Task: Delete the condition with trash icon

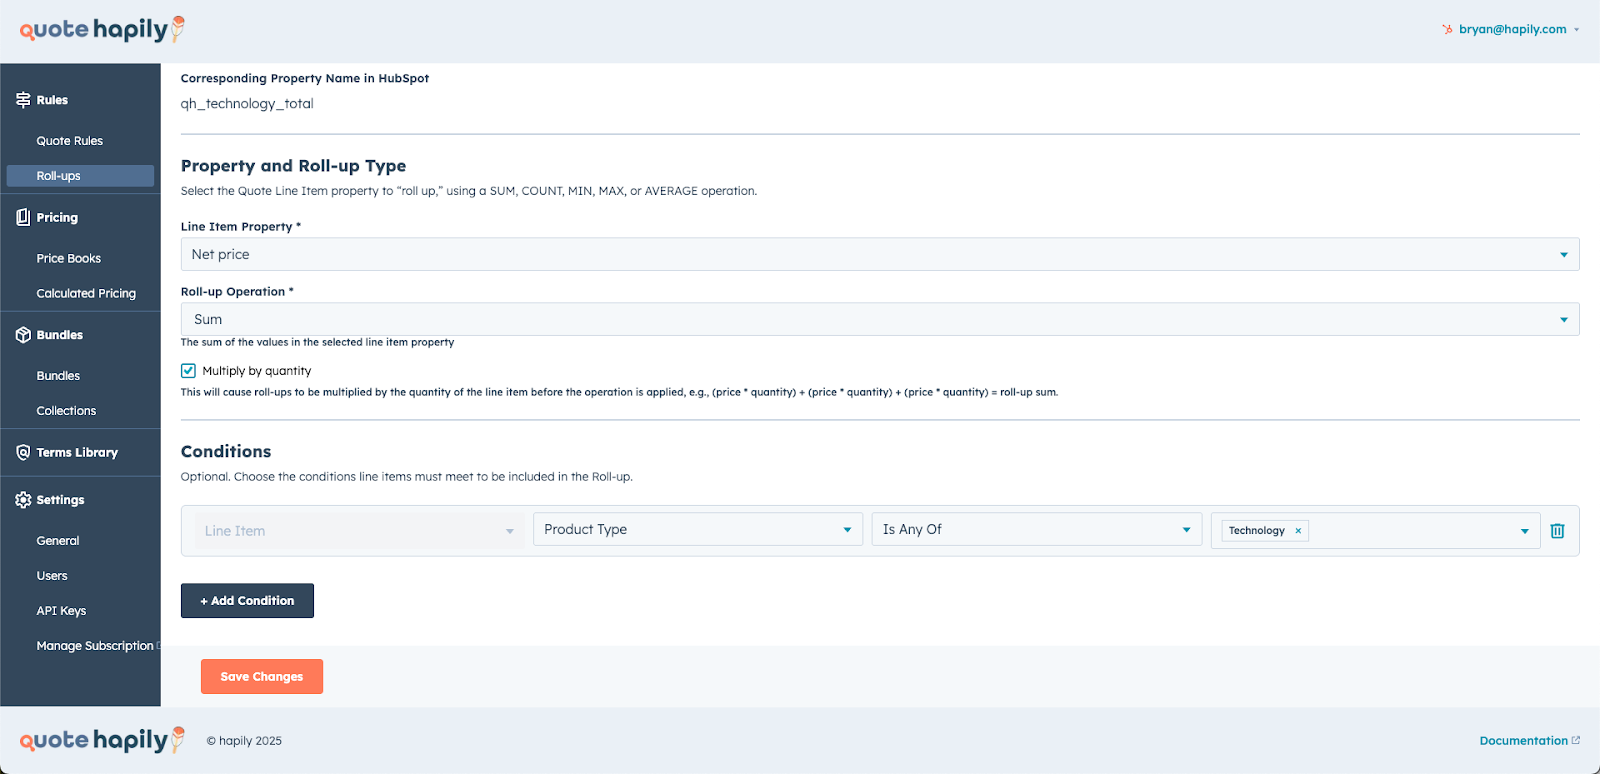Action: point(1557,531)
